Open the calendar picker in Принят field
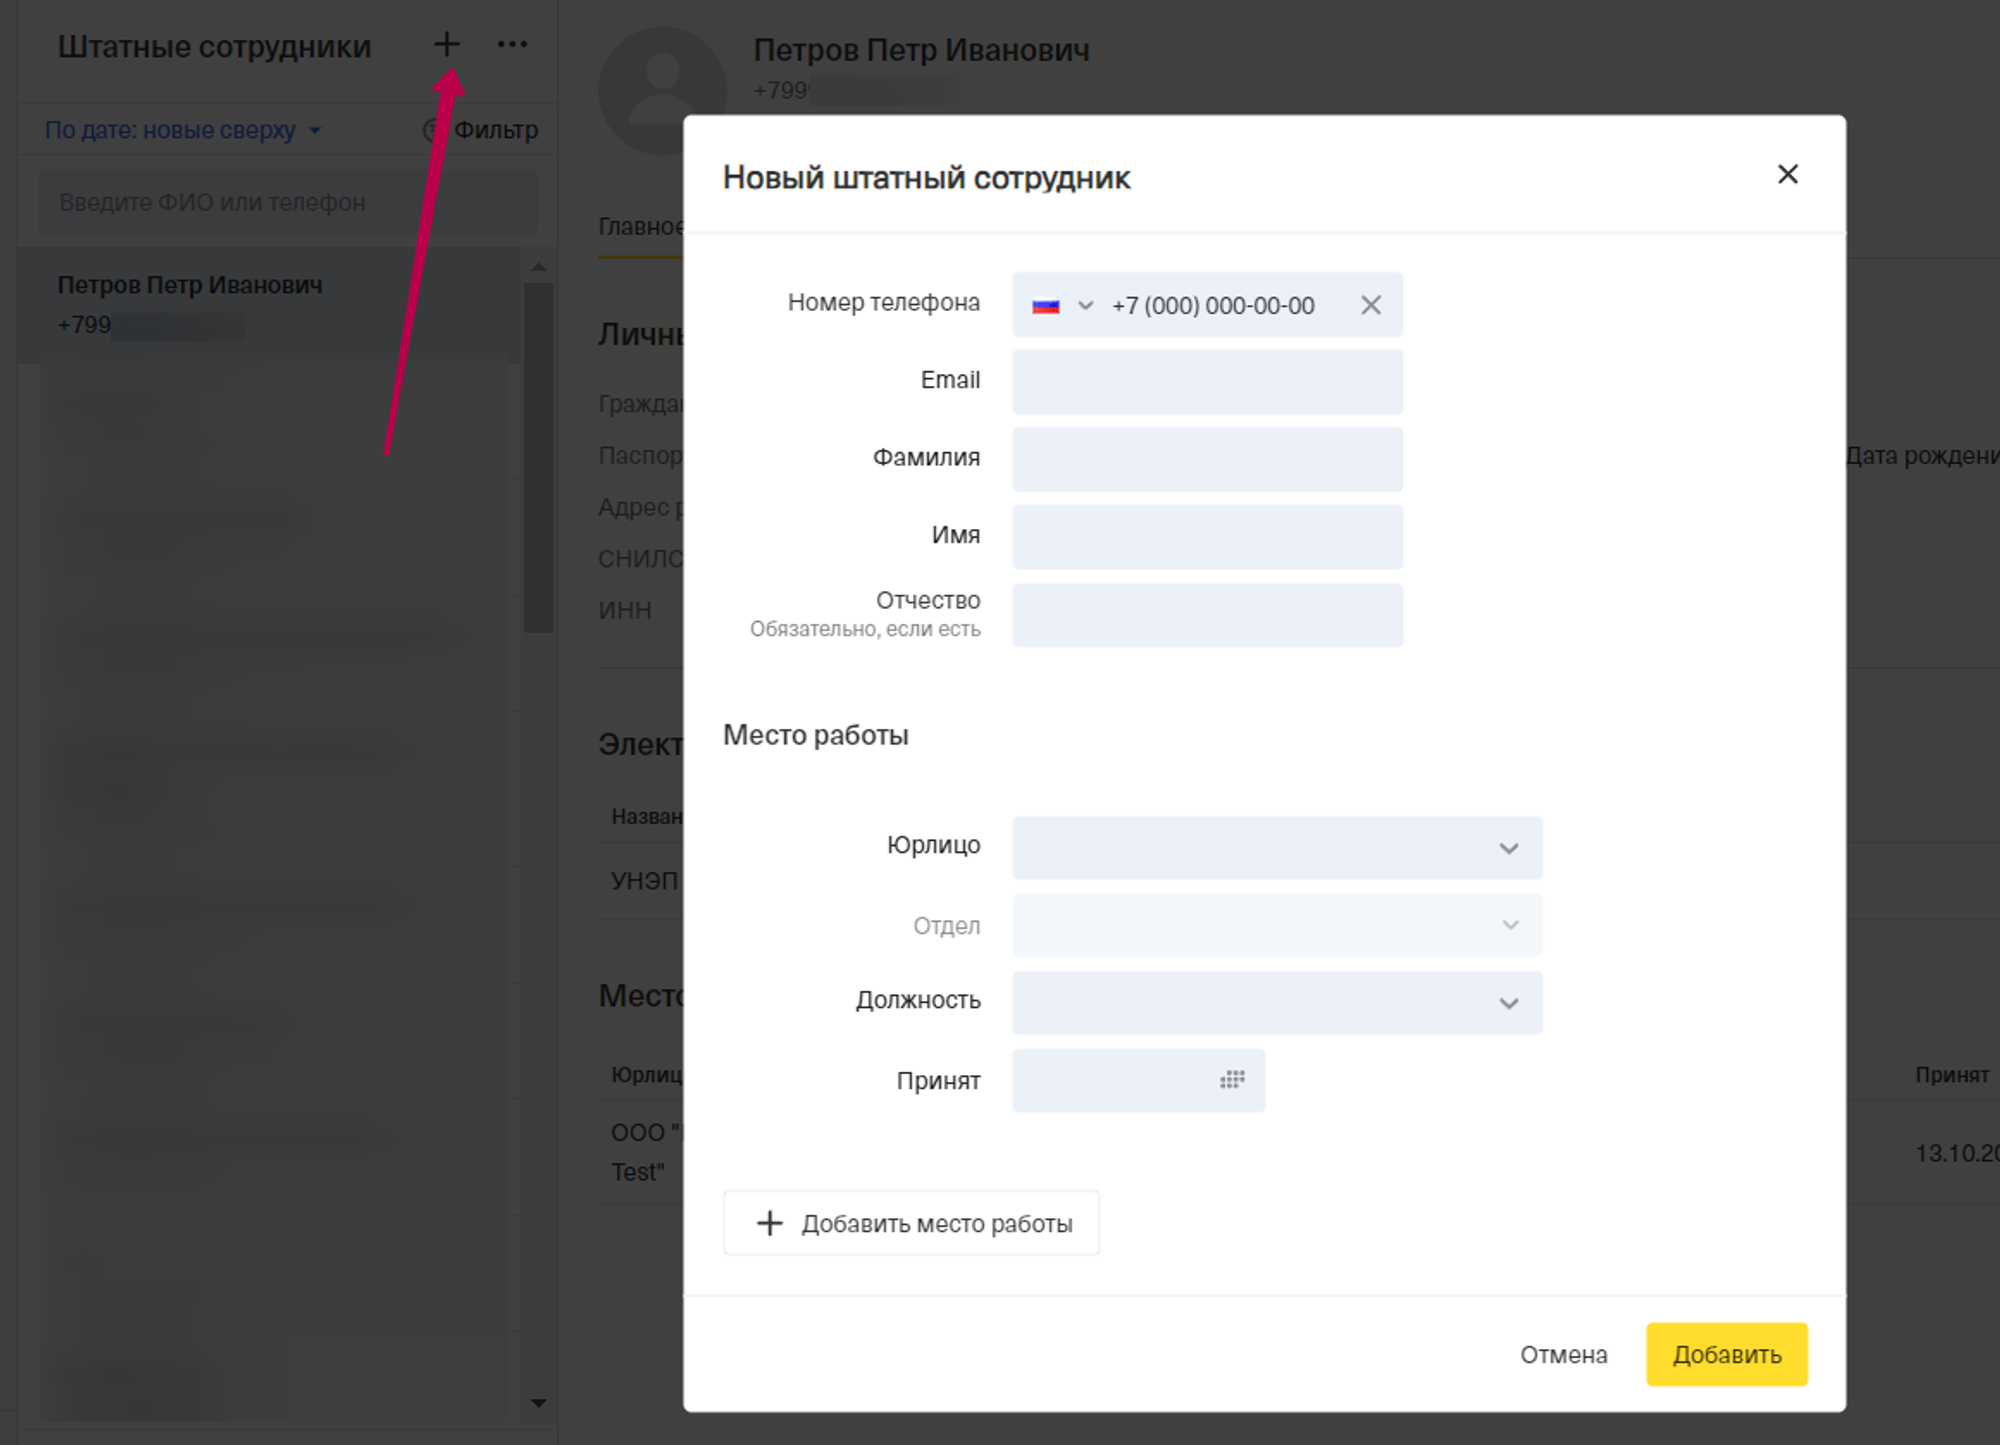 pos(1231,1079)
